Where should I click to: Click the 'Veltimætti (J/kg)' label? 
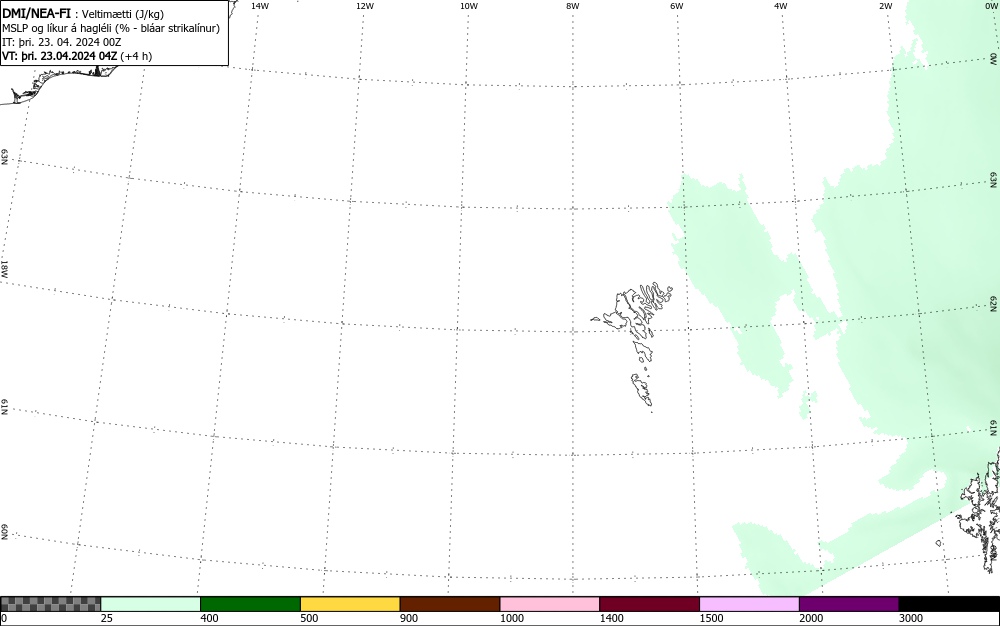click(x=123, y=15)
